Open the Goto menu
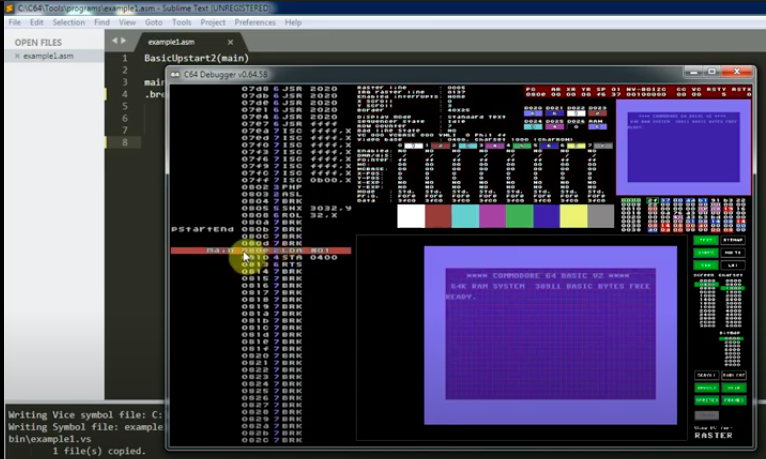Screen dimensions: 766x459 pos(154,22)
